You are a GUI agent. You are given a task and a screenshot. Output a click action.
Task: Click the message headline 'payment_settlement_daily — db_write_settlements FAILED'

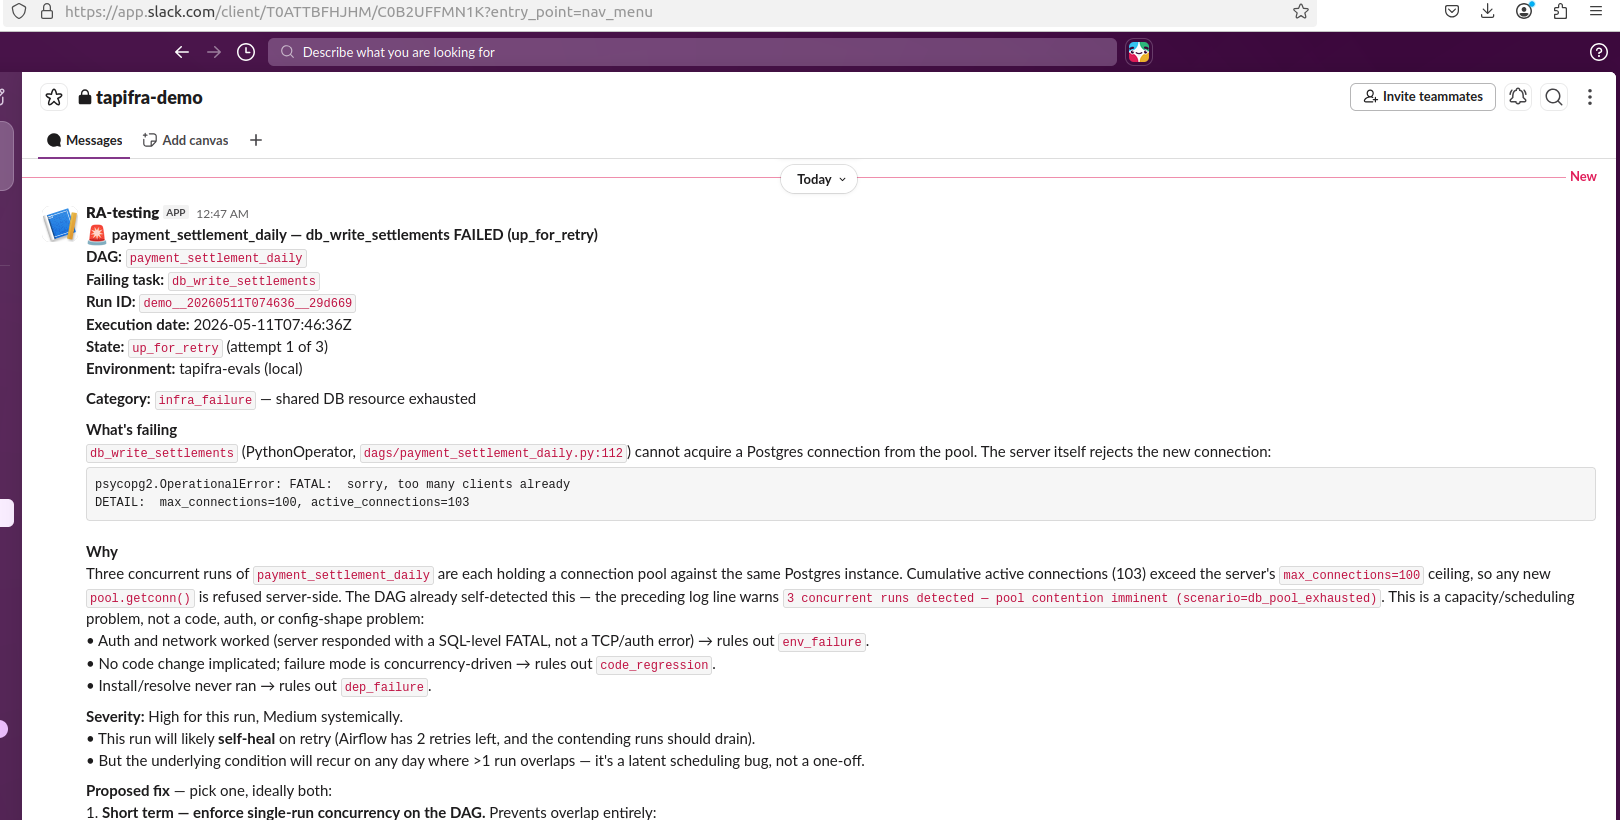click(x=355, y=235)
